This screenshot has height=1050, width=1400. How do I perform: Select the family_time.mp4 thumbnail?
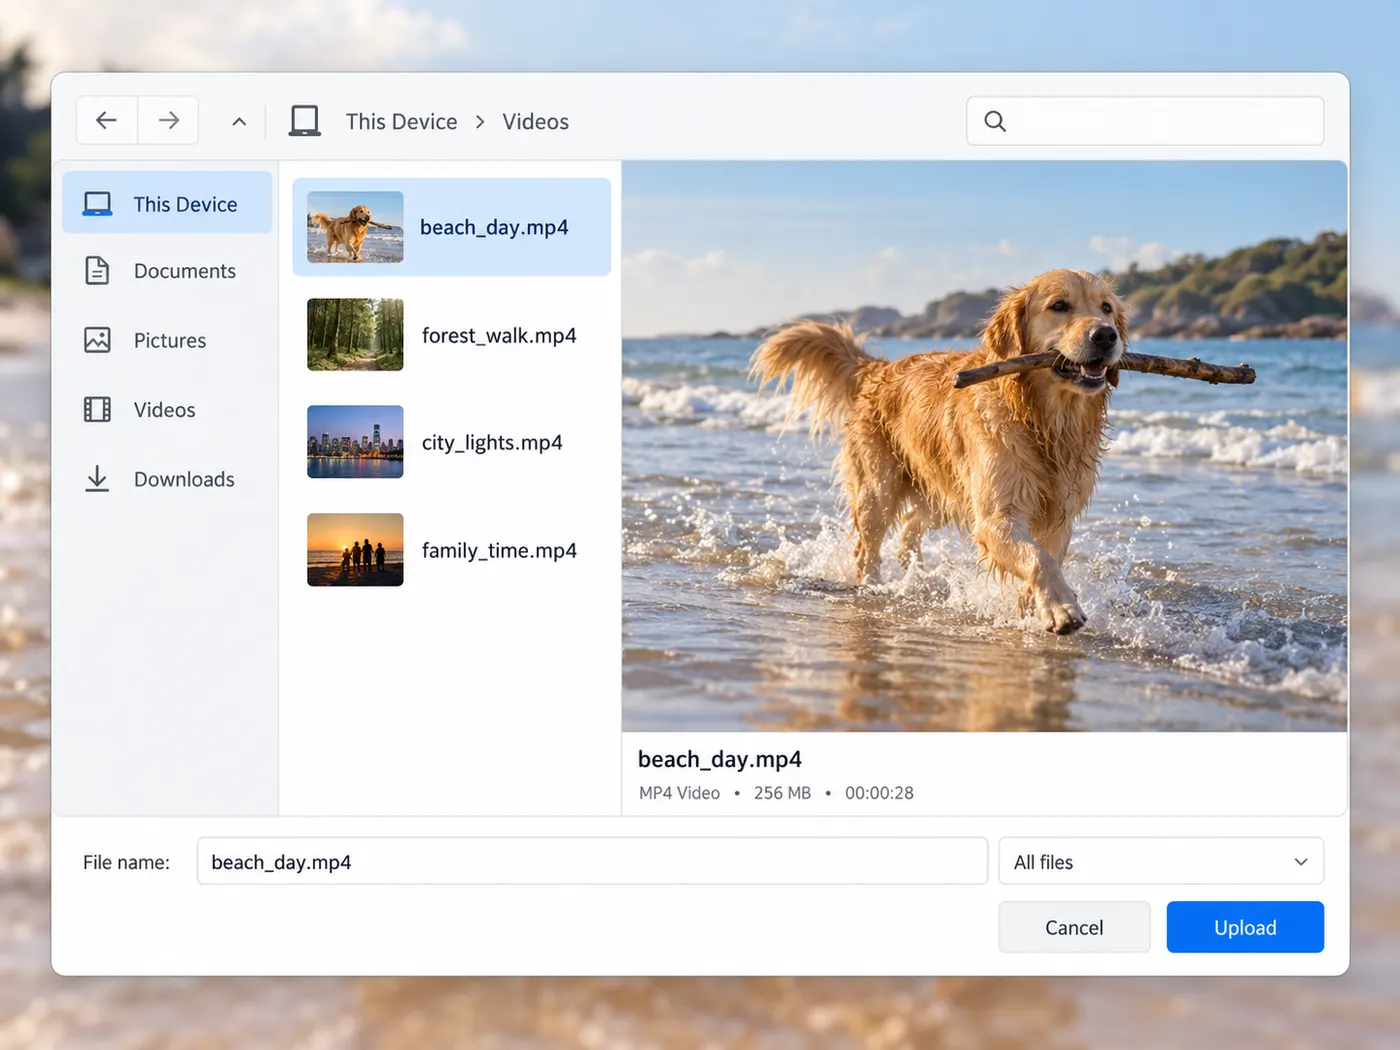click(355, 550)
